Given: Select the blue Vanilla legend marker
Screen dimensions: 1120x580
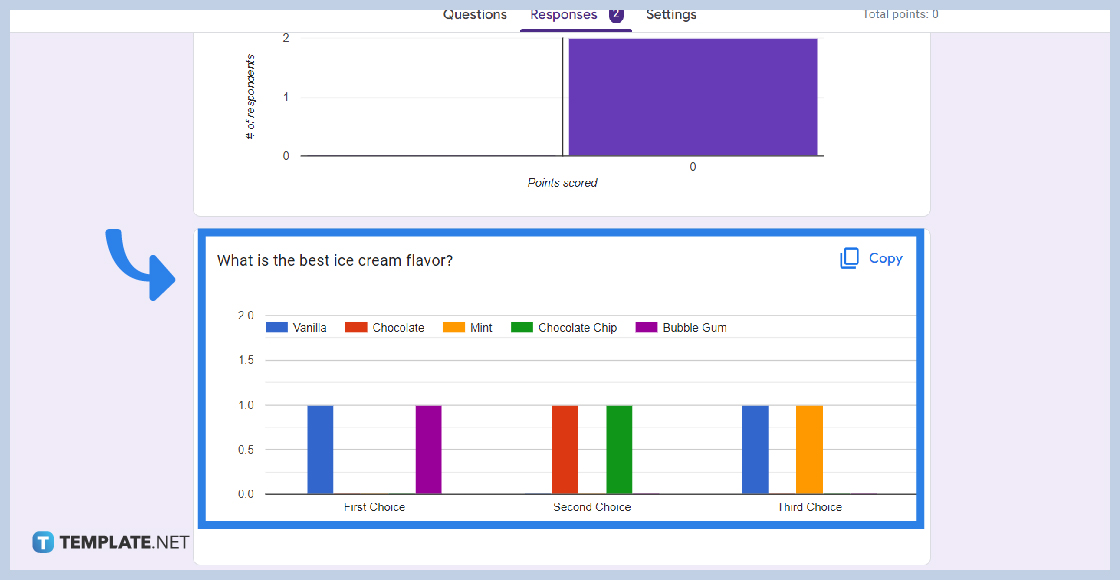Looking at the screenshot, I should [277, 328].
